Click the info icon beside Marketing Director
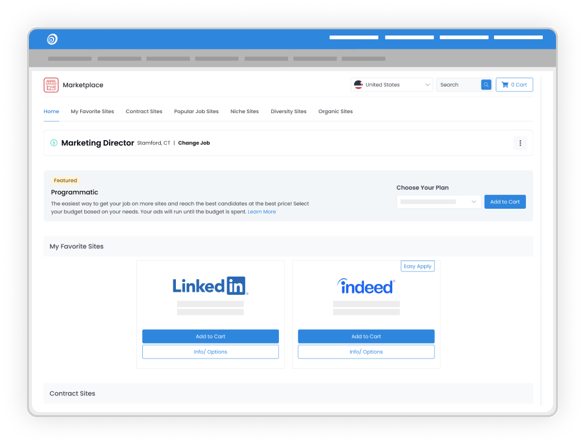 (x=54, y=143)
